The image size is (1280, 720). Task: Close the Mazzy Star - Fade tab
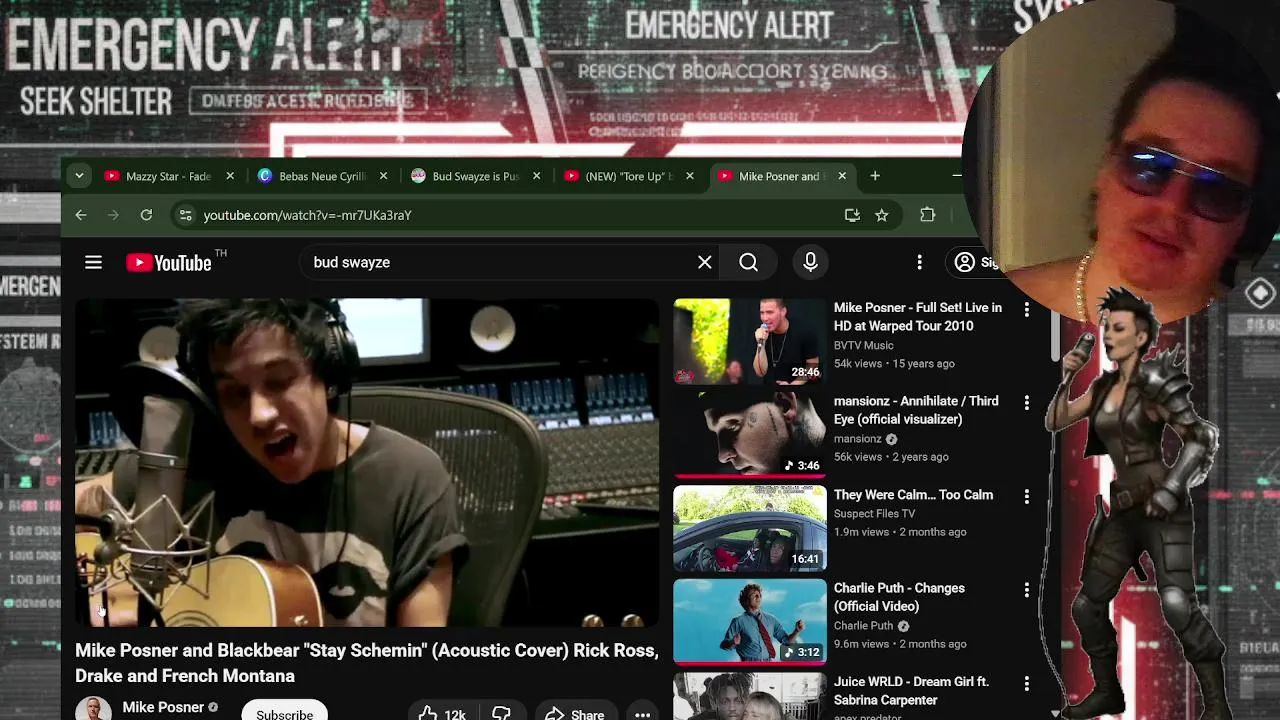[x=230, y=176]
